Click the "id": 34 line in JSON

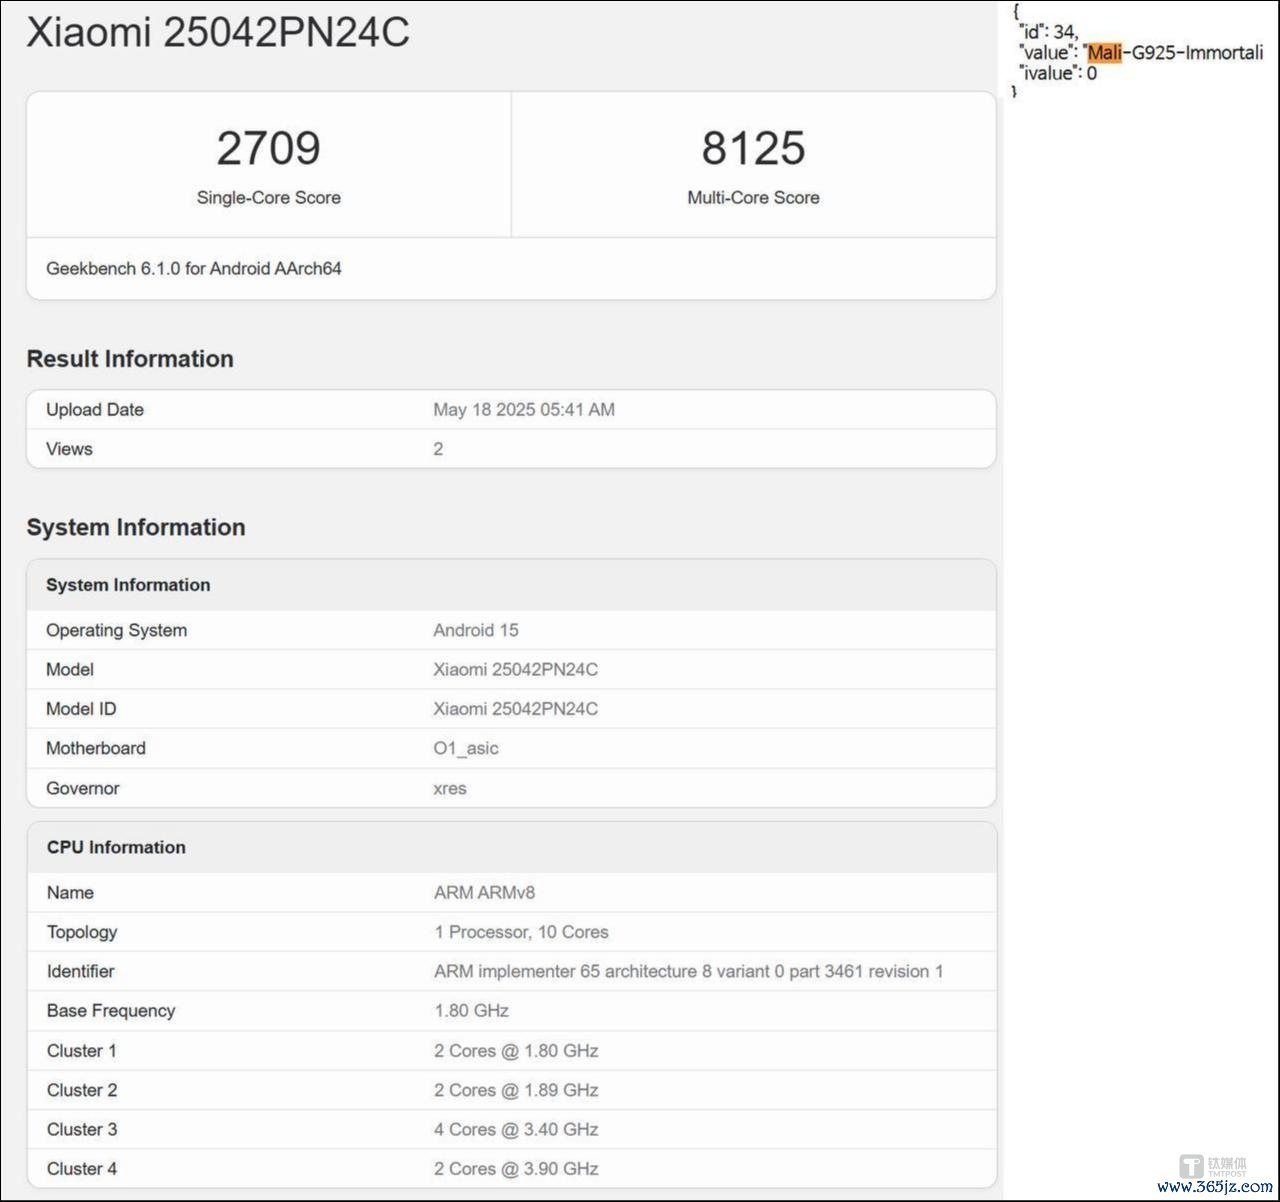1048,33
